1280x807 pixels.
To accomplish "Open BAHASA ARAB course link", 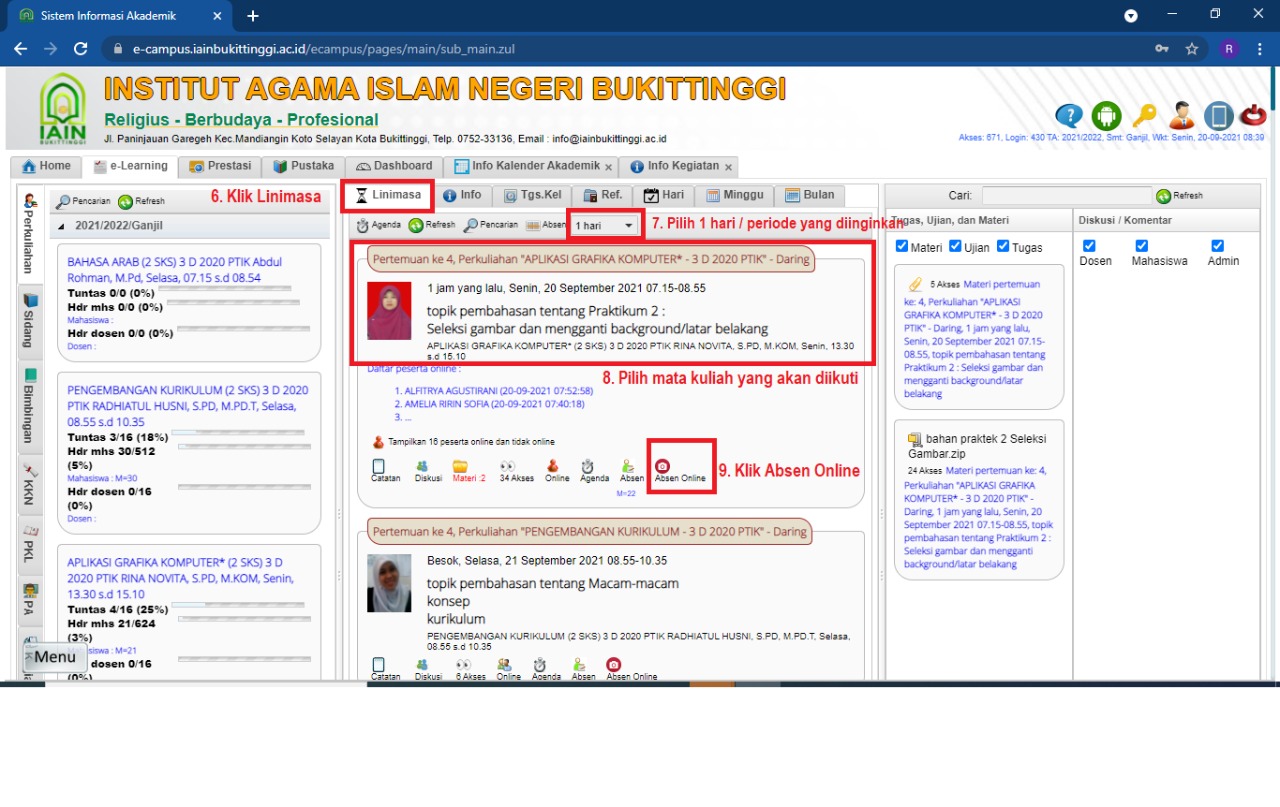I will tap(174, 270).
